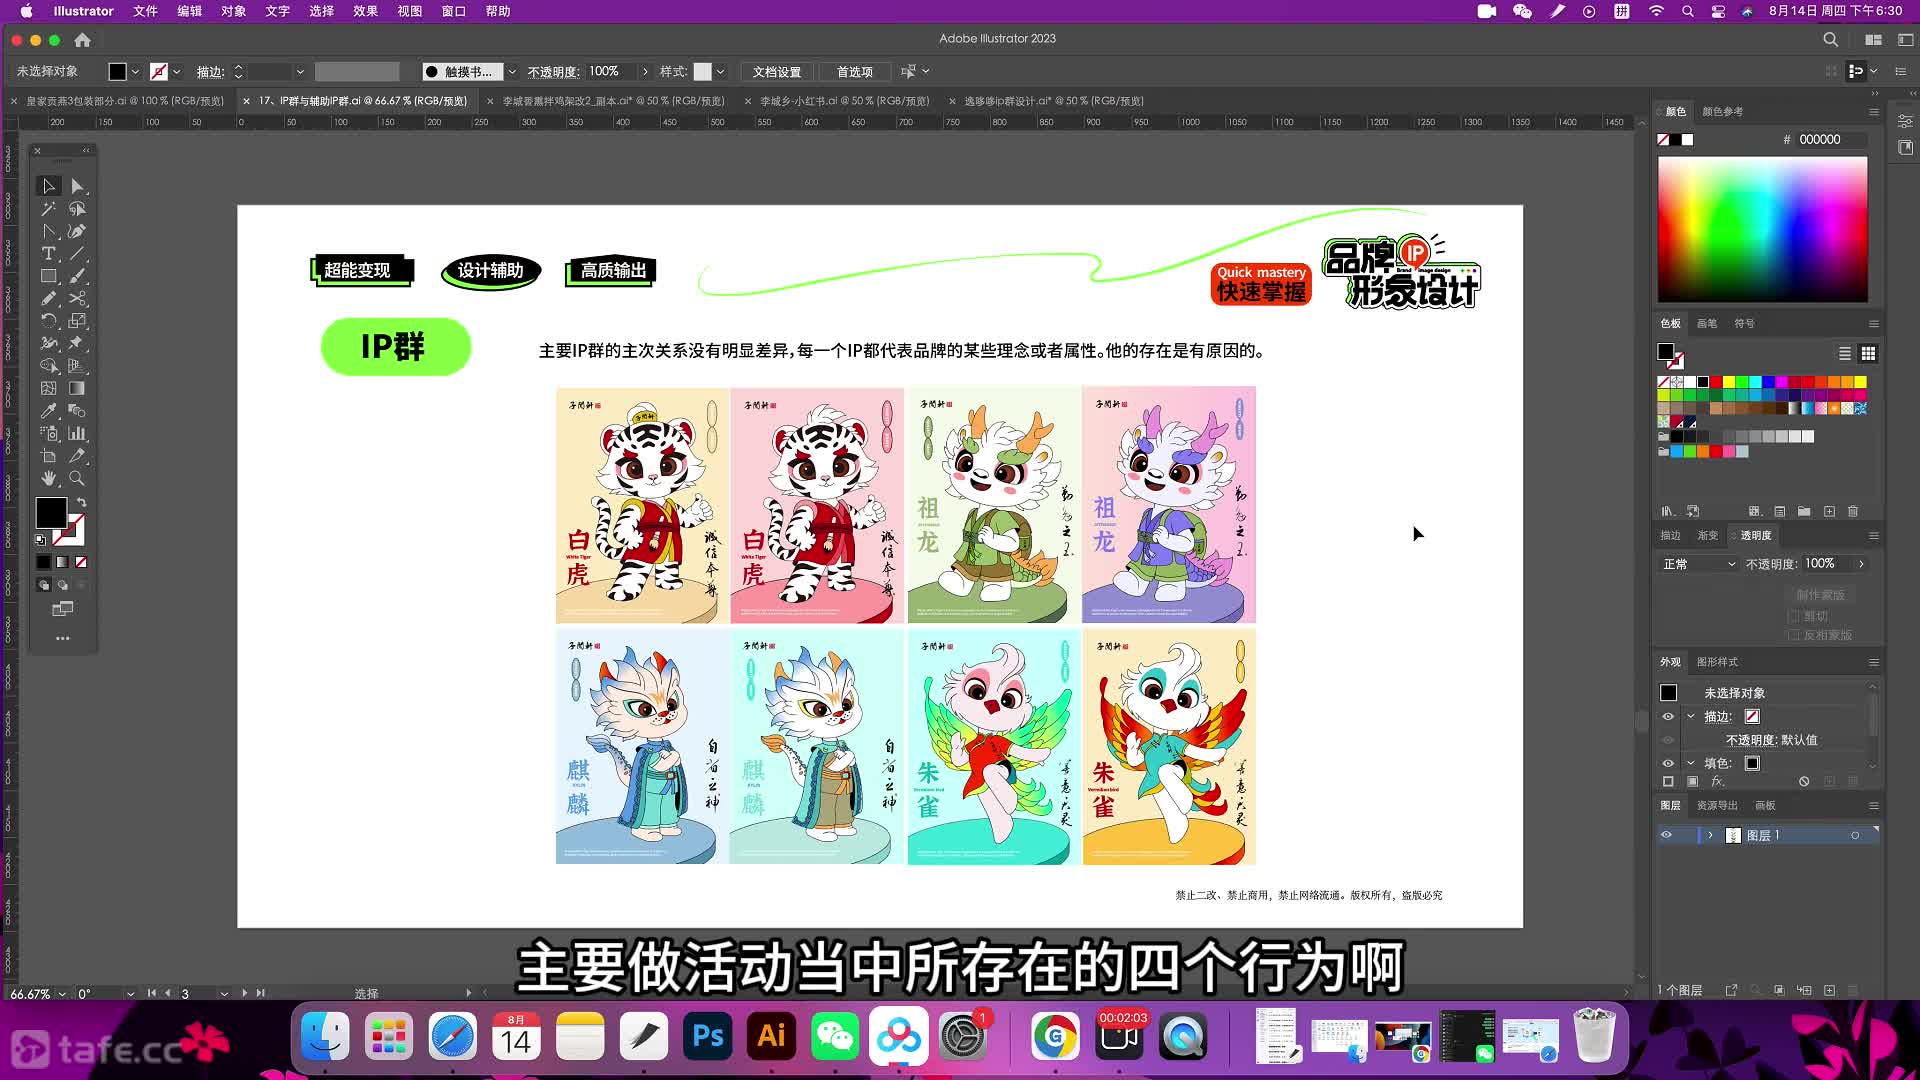The image size is (1920, 1080).
Task: Select the Eyedropper tool
Action: (x=48, y=410)
